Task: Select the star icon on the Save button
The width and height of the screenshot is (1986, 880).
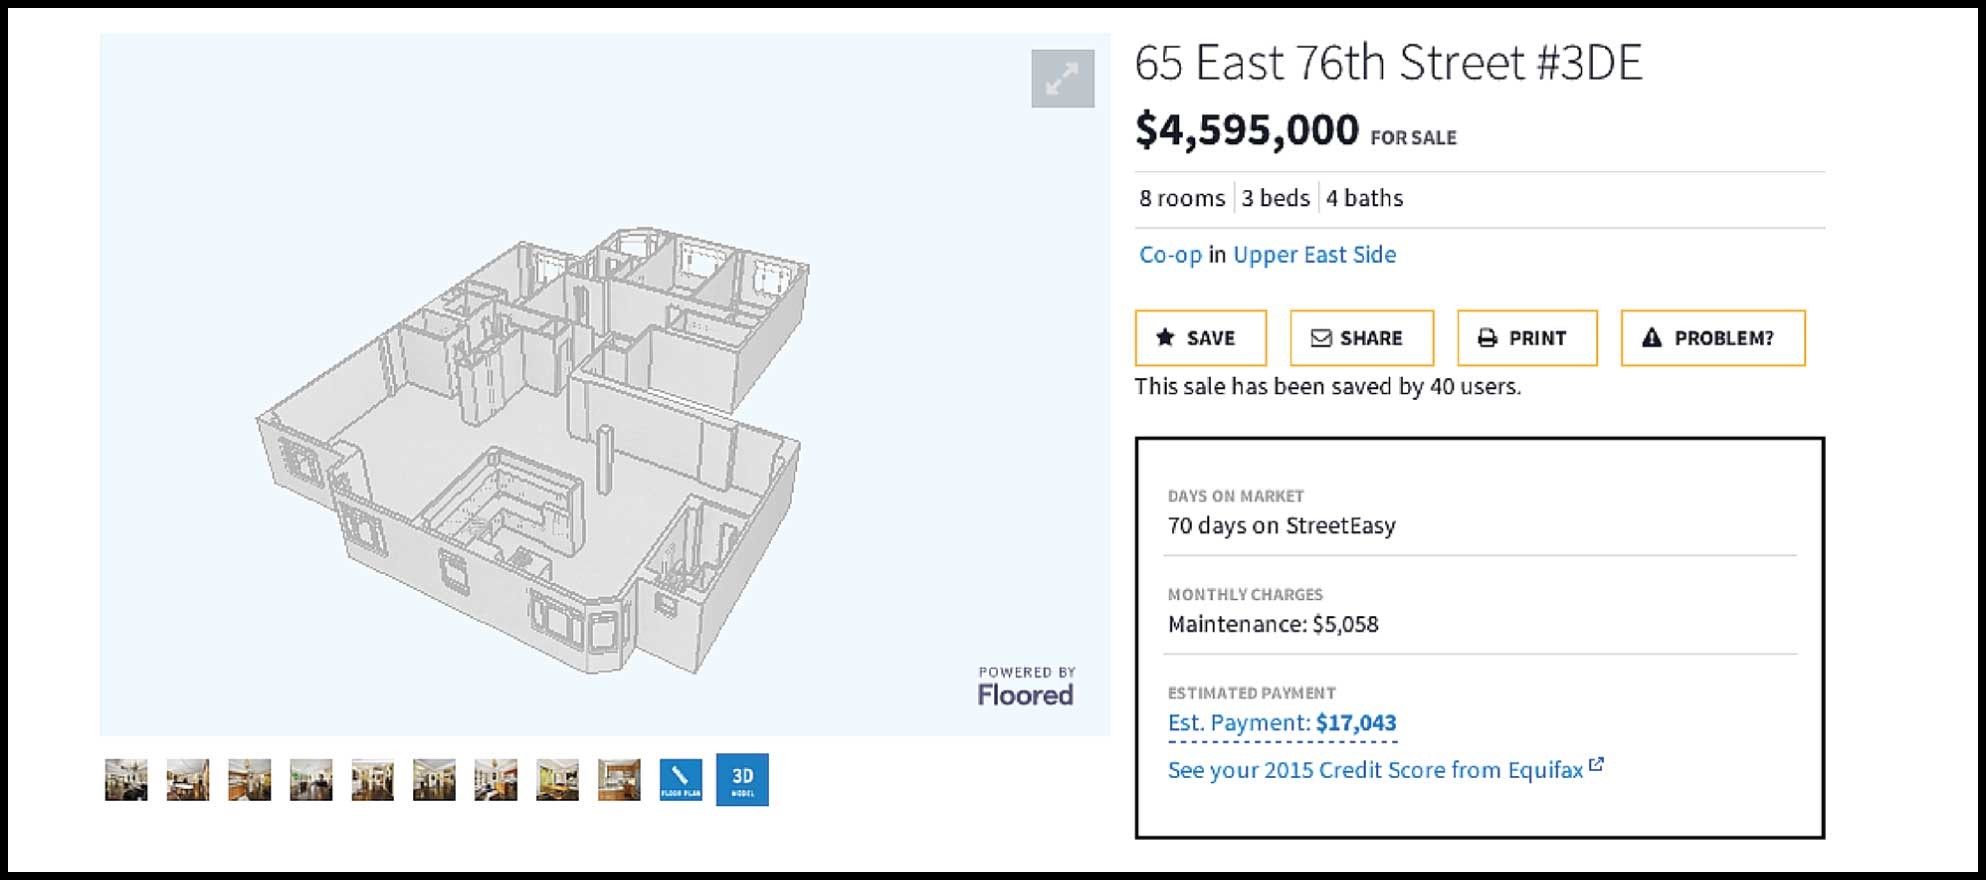Action: click(1165, 338)
